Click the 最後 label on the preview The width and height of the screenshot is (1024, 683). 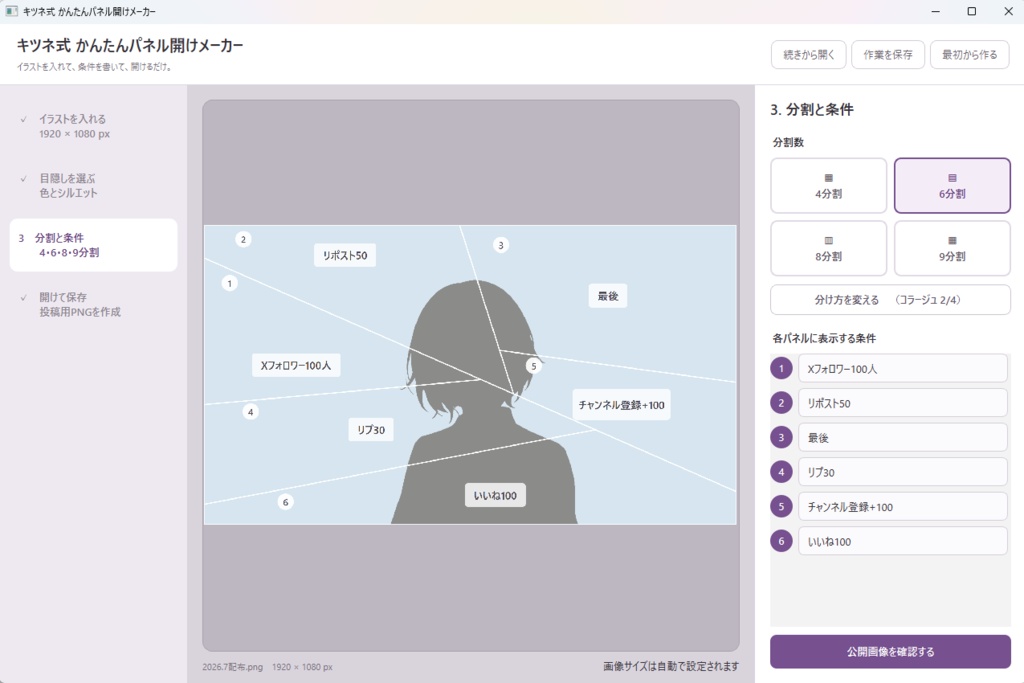[608, 296]
